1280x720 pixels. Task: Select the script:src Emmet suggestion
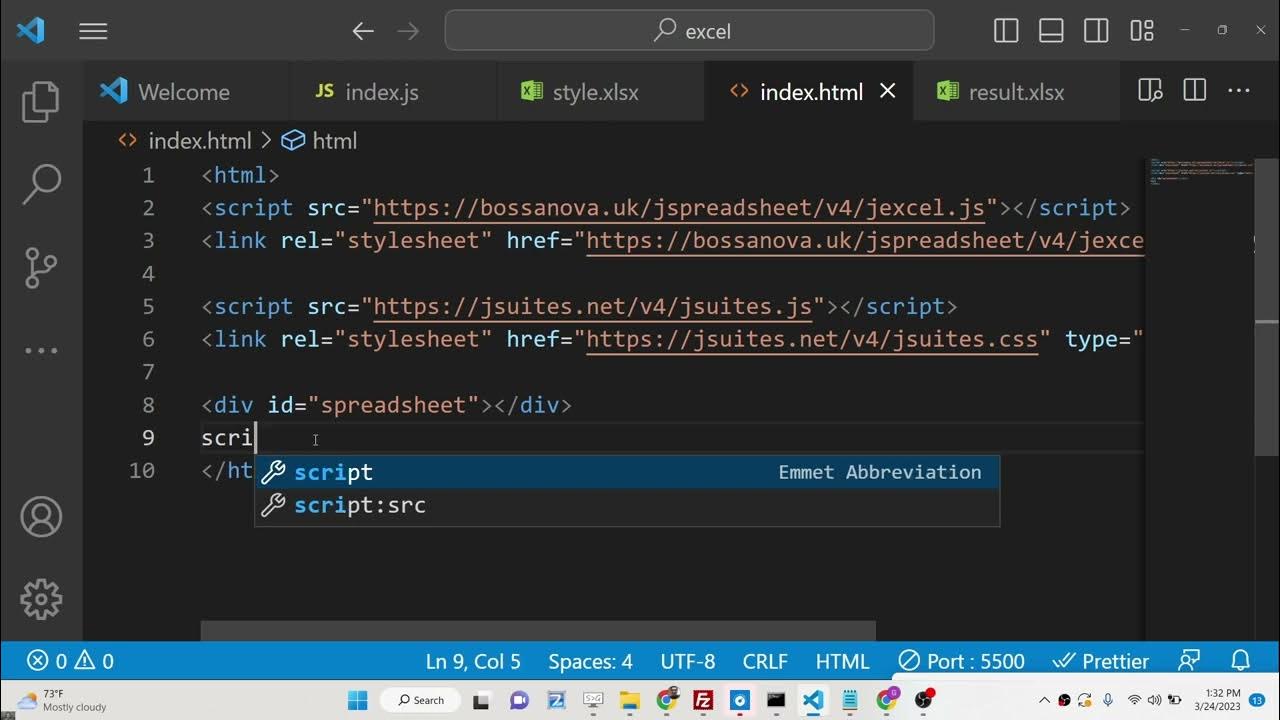point(360,505)
